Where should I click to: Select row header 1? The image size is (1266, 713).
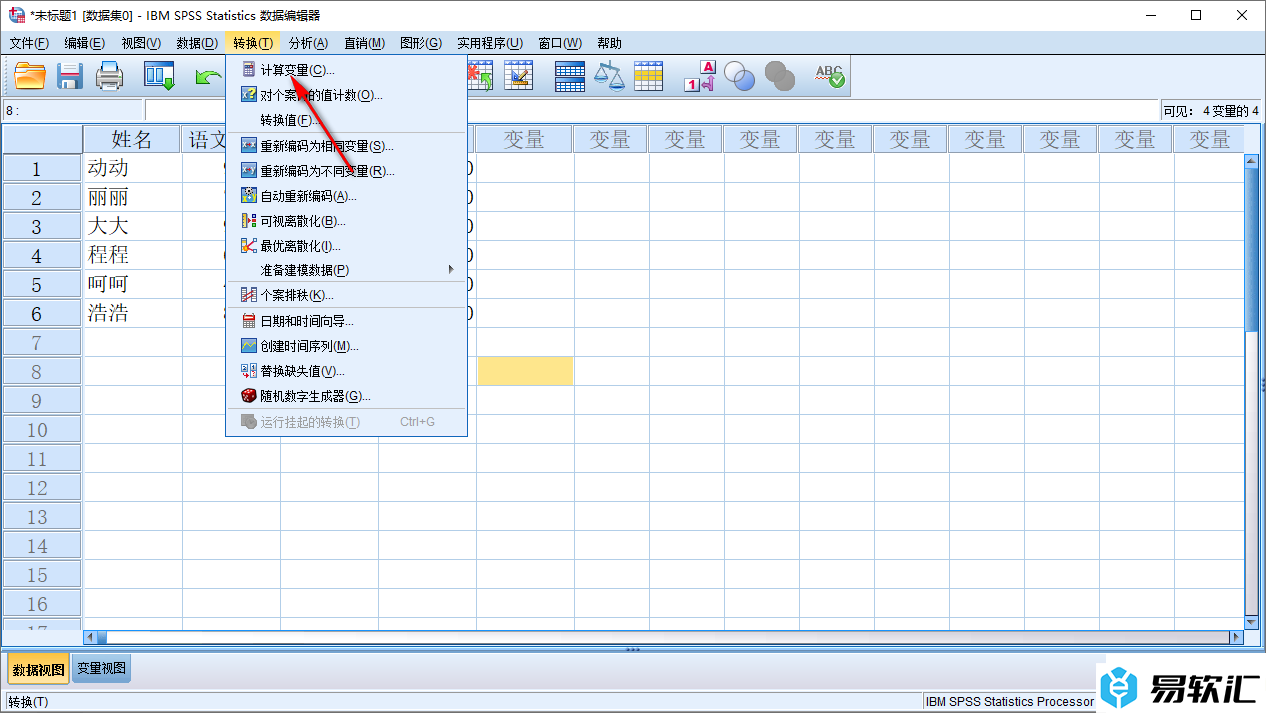click(42, 168)
